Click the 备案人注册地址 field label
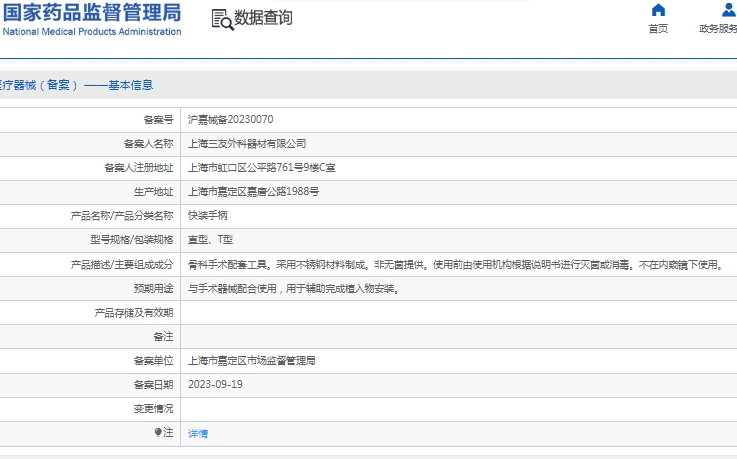Viewport: 737px width, 459px height. 139,168
